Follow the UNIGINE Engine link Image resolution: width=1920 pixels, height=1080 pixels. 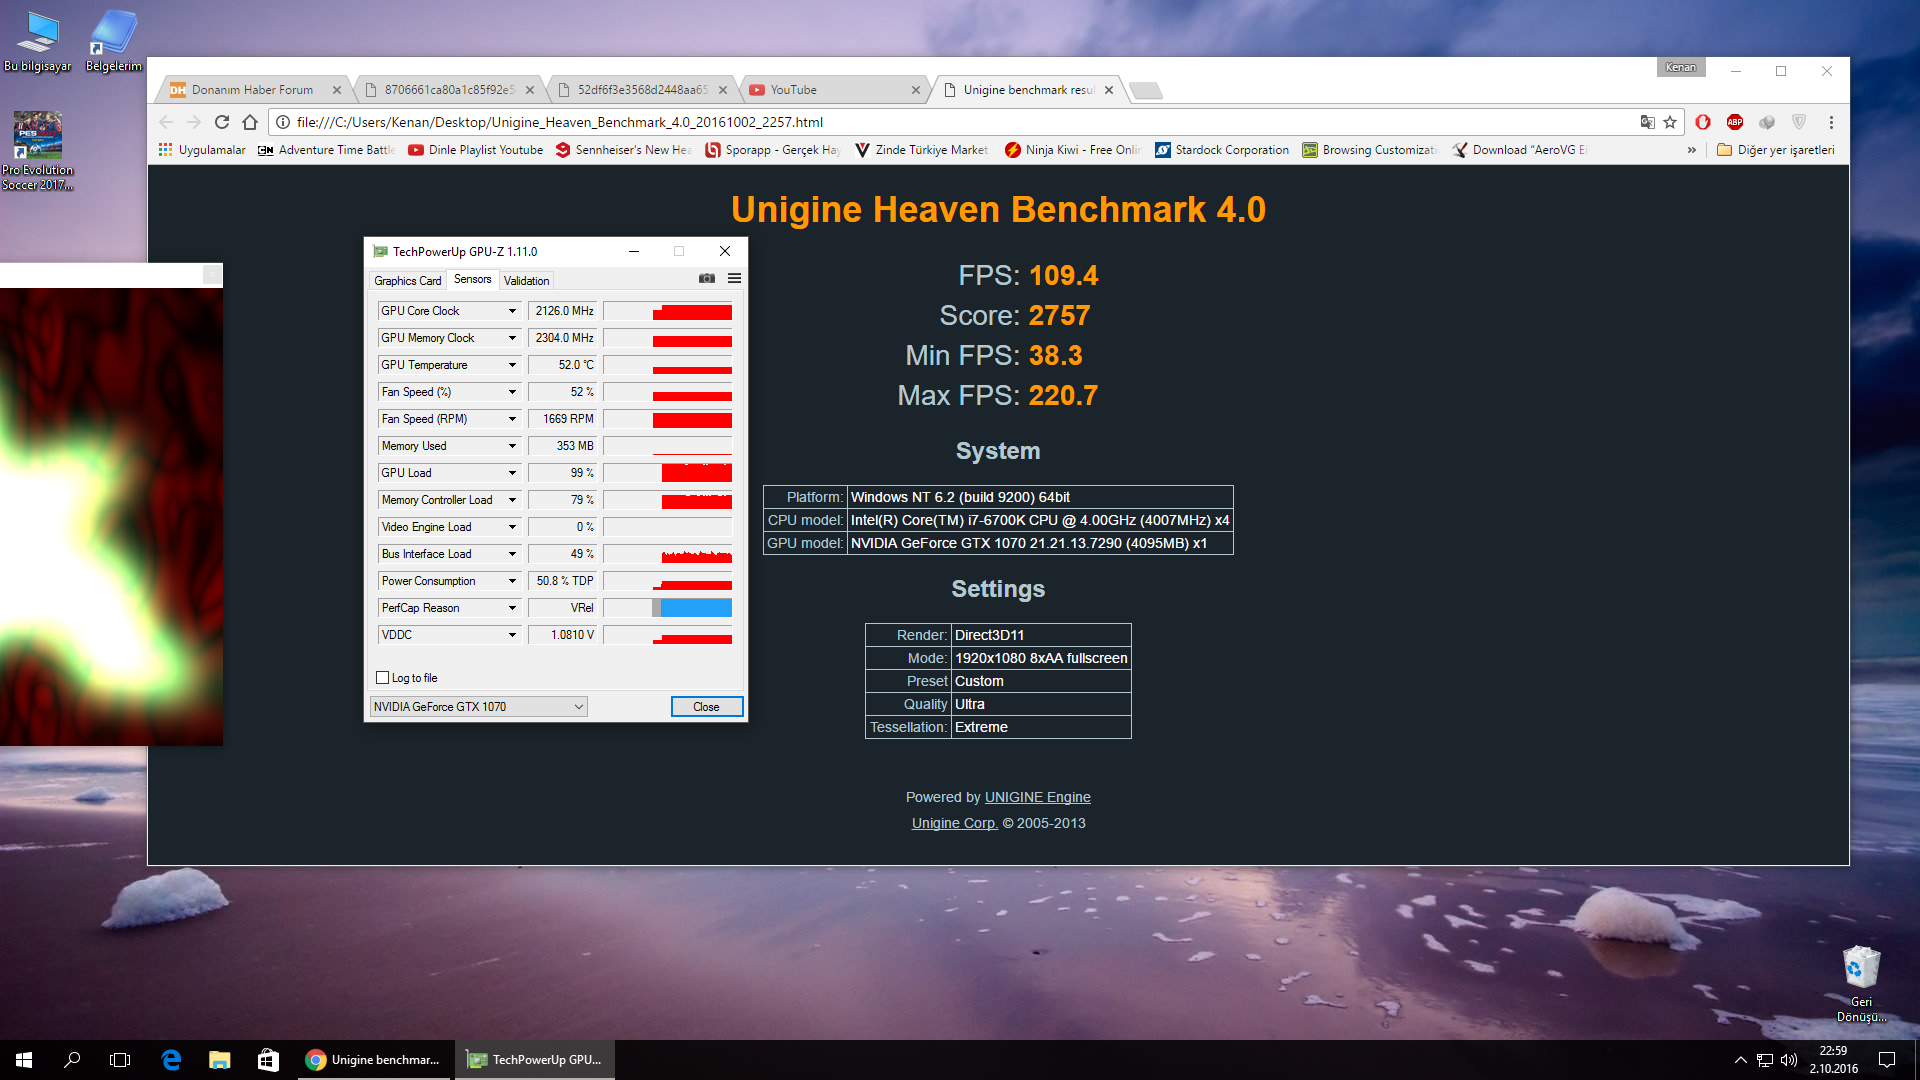coord(1037,797)
